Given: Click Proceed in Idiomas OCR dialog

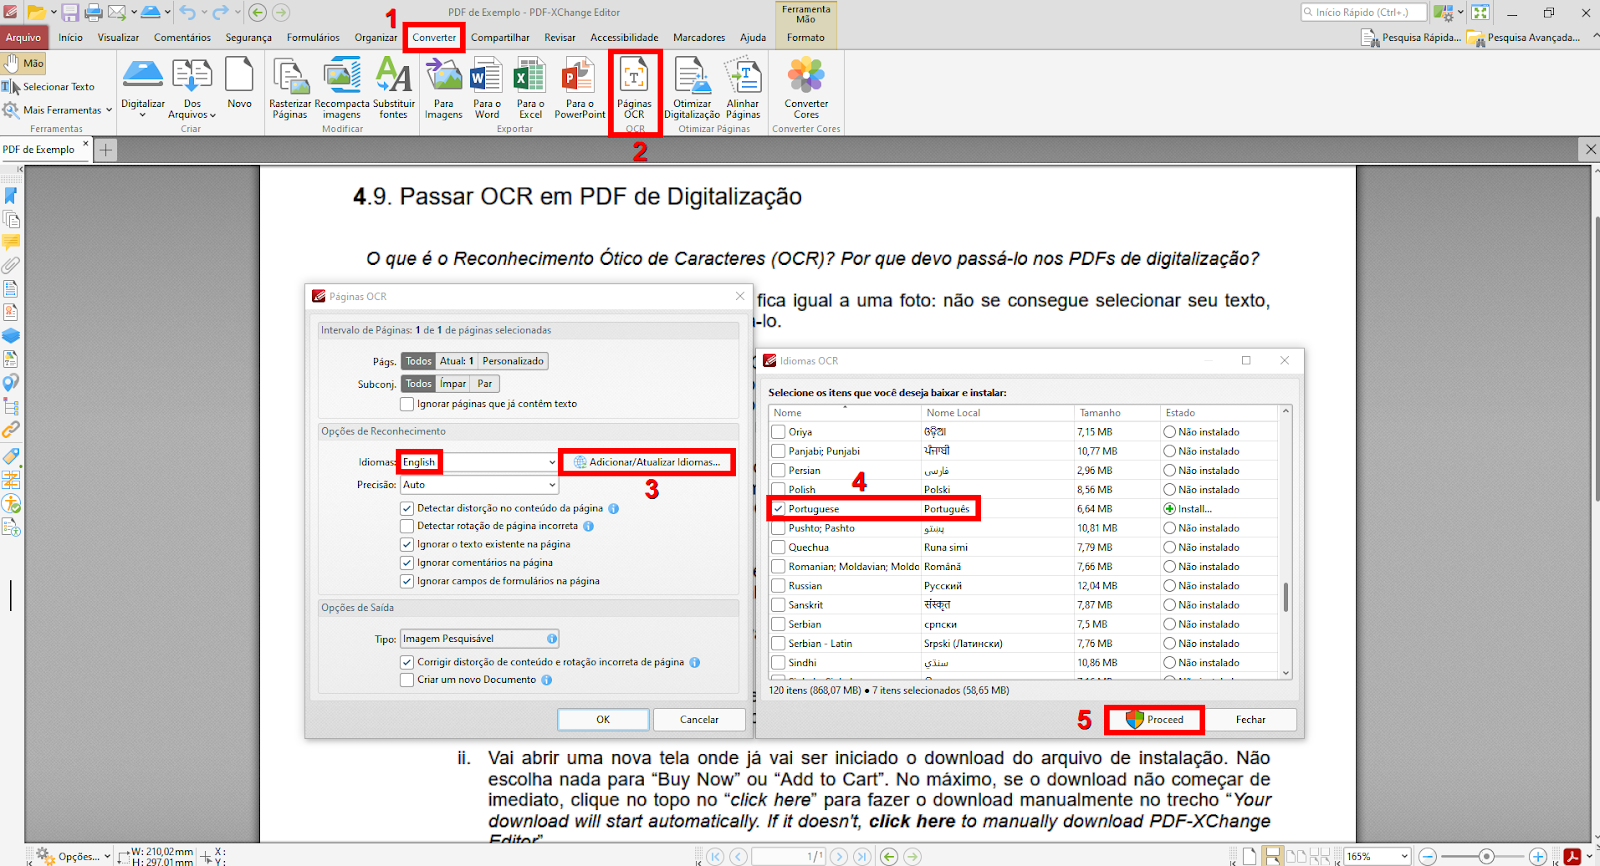Looking at the screenshot, I should pos(1155,719).
